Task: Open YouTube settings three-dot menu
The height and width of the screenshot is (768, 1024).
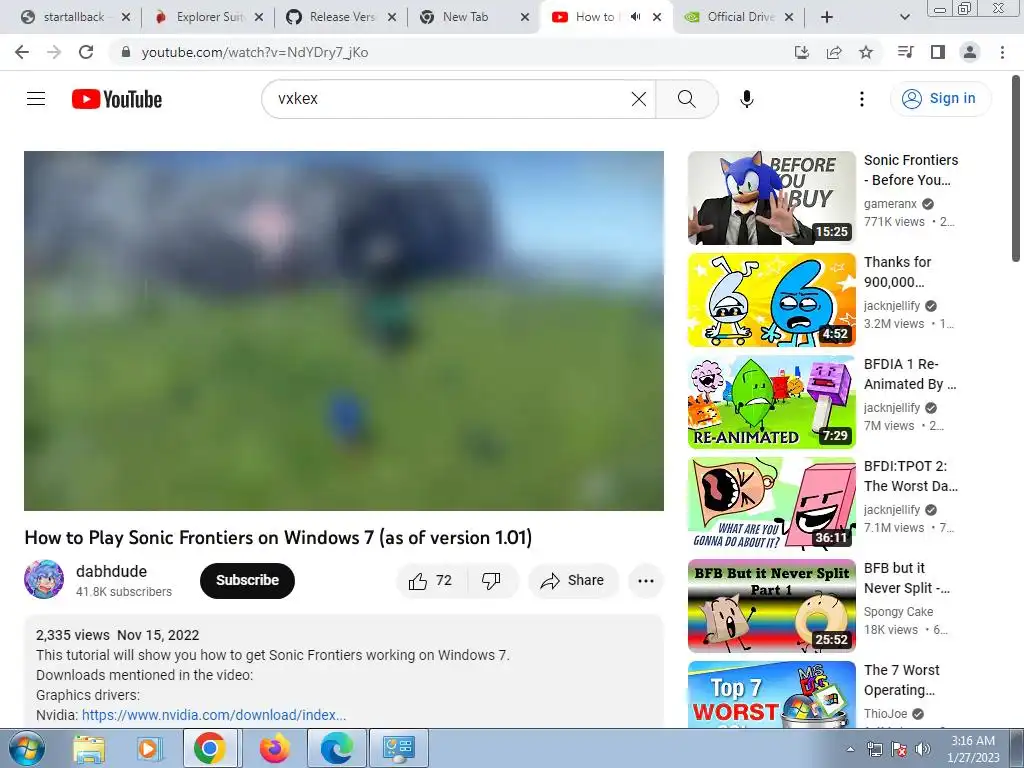Action: tap(861, 99)
